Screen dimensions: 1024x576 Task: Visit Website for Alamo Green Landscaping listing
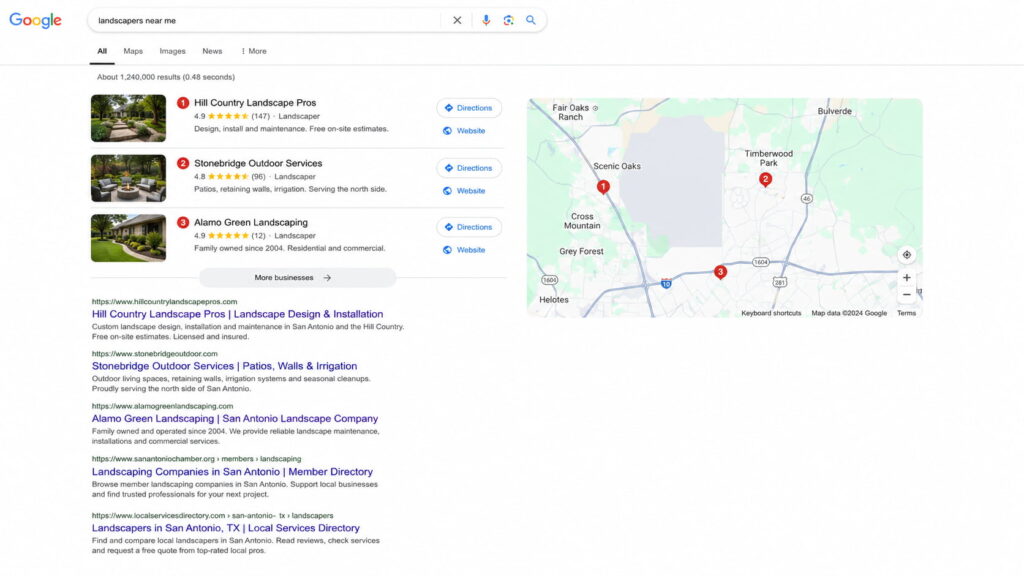coord(464,250)
